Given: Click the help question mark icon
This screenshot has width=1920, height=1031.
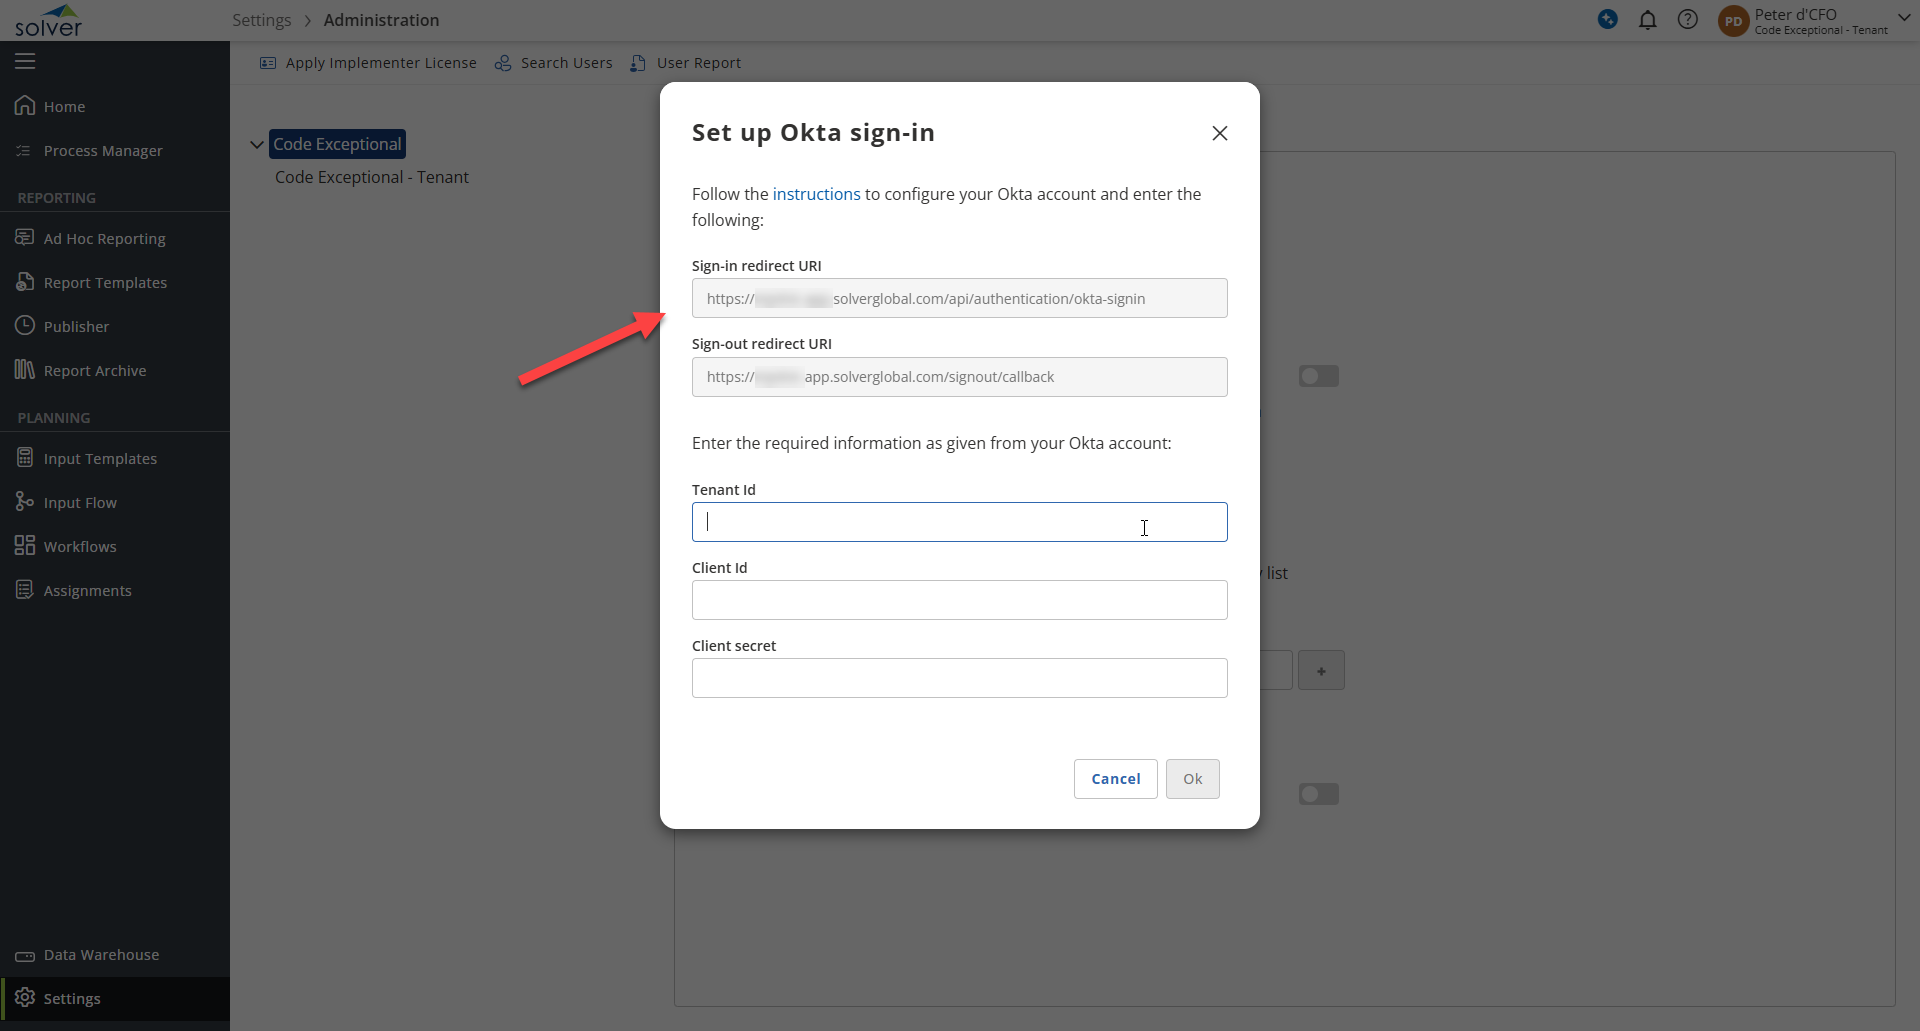Looking at the screenshot, I should 1687,20.
